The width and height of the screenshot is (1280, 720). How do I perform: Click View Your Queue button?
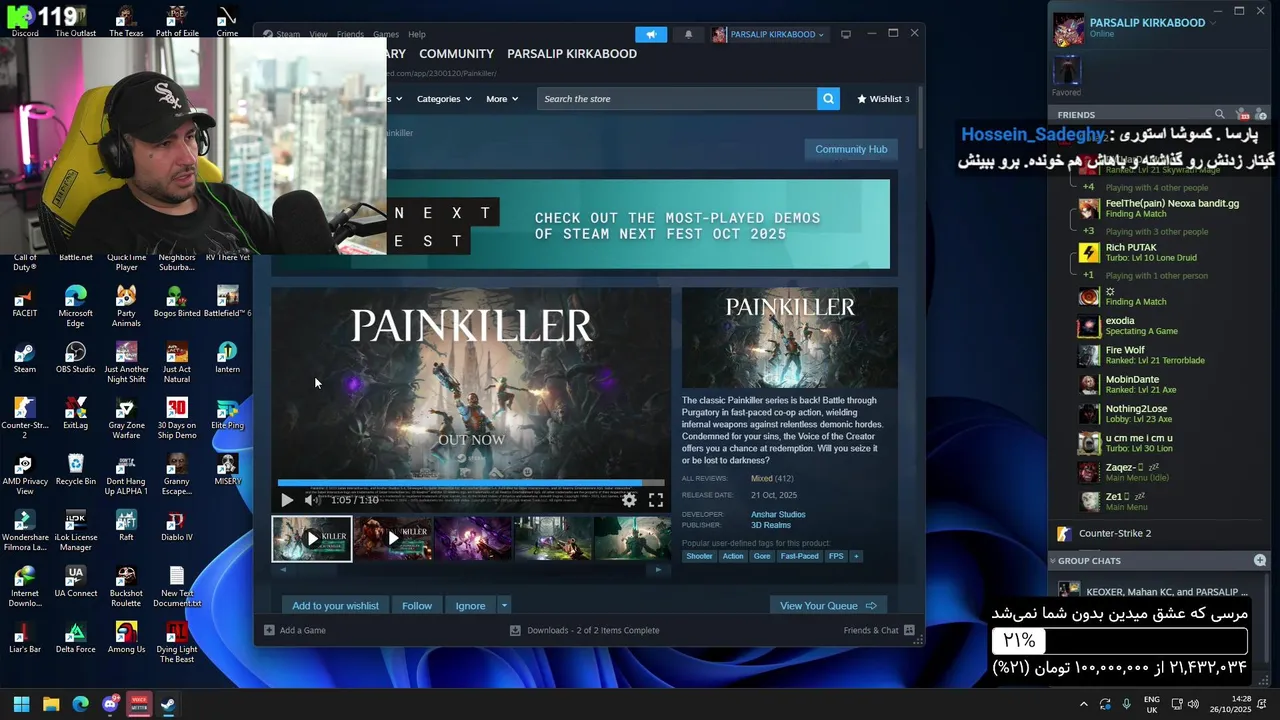[828, 605]
